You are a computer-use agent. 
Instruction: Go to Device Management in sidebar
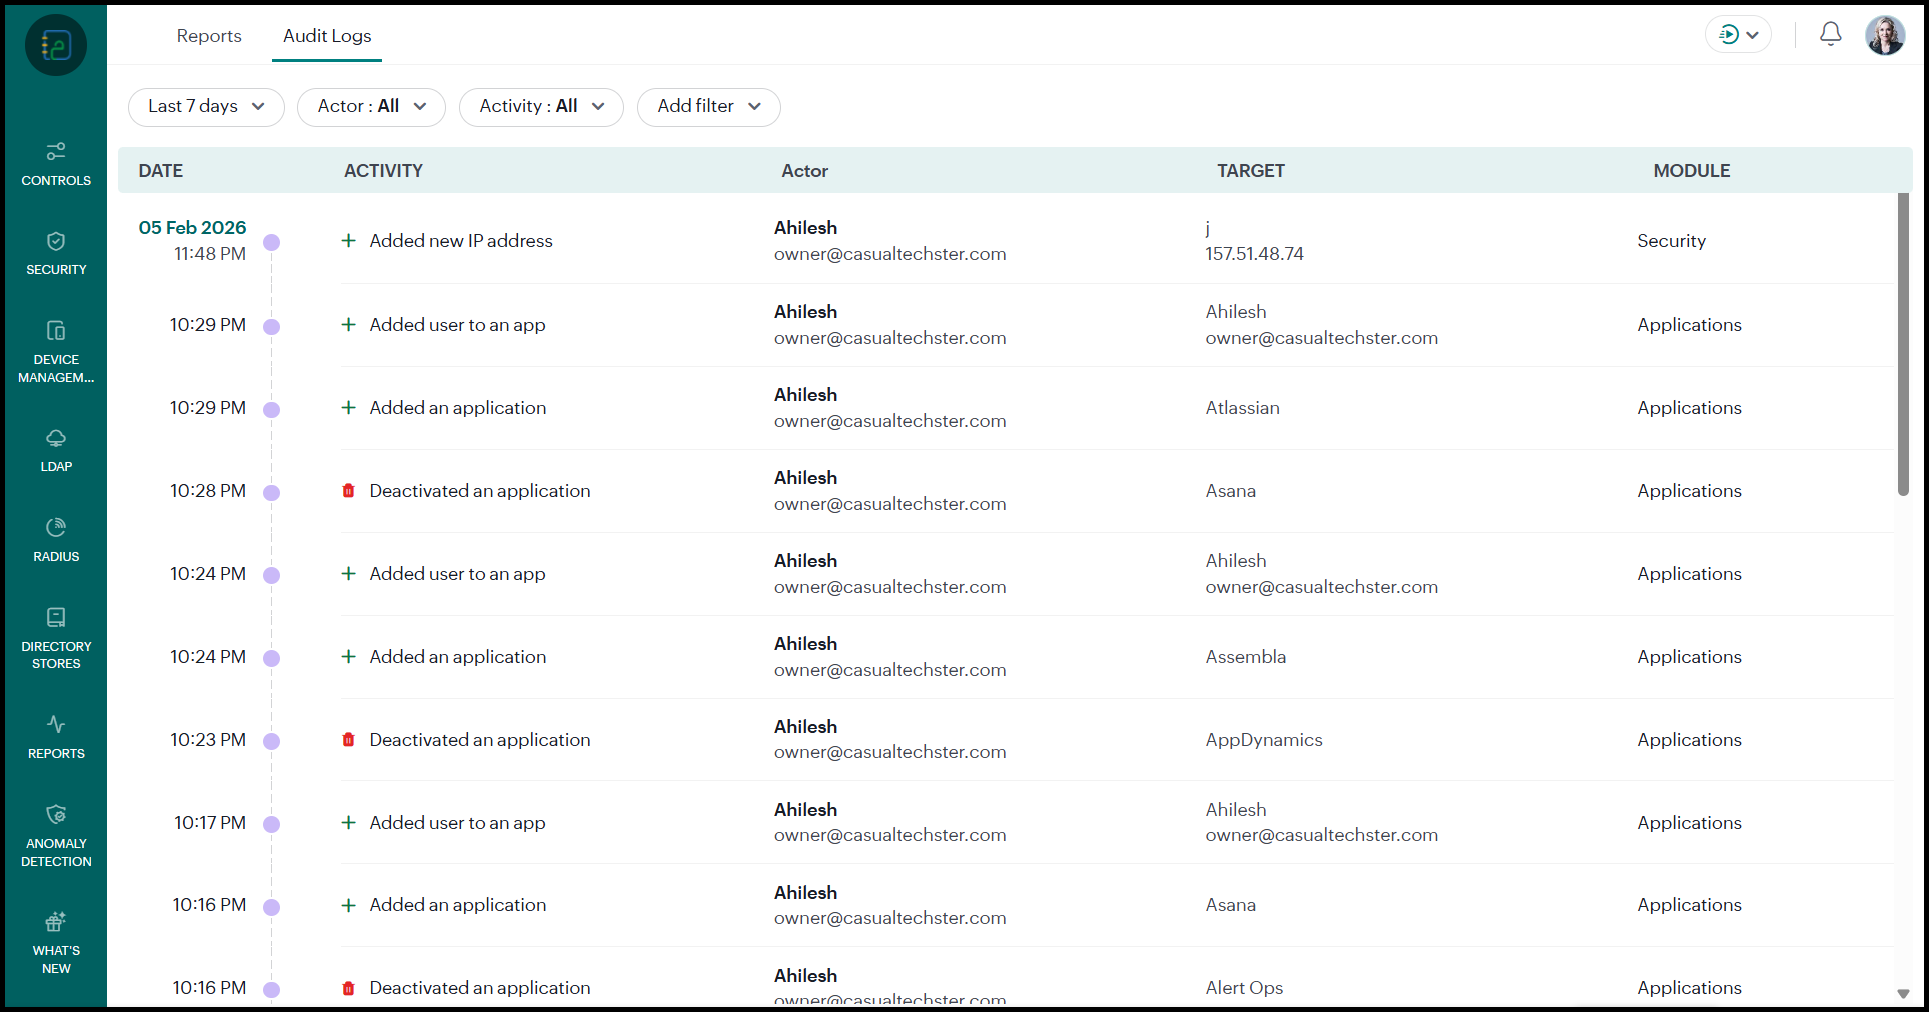tap(56, 352)
